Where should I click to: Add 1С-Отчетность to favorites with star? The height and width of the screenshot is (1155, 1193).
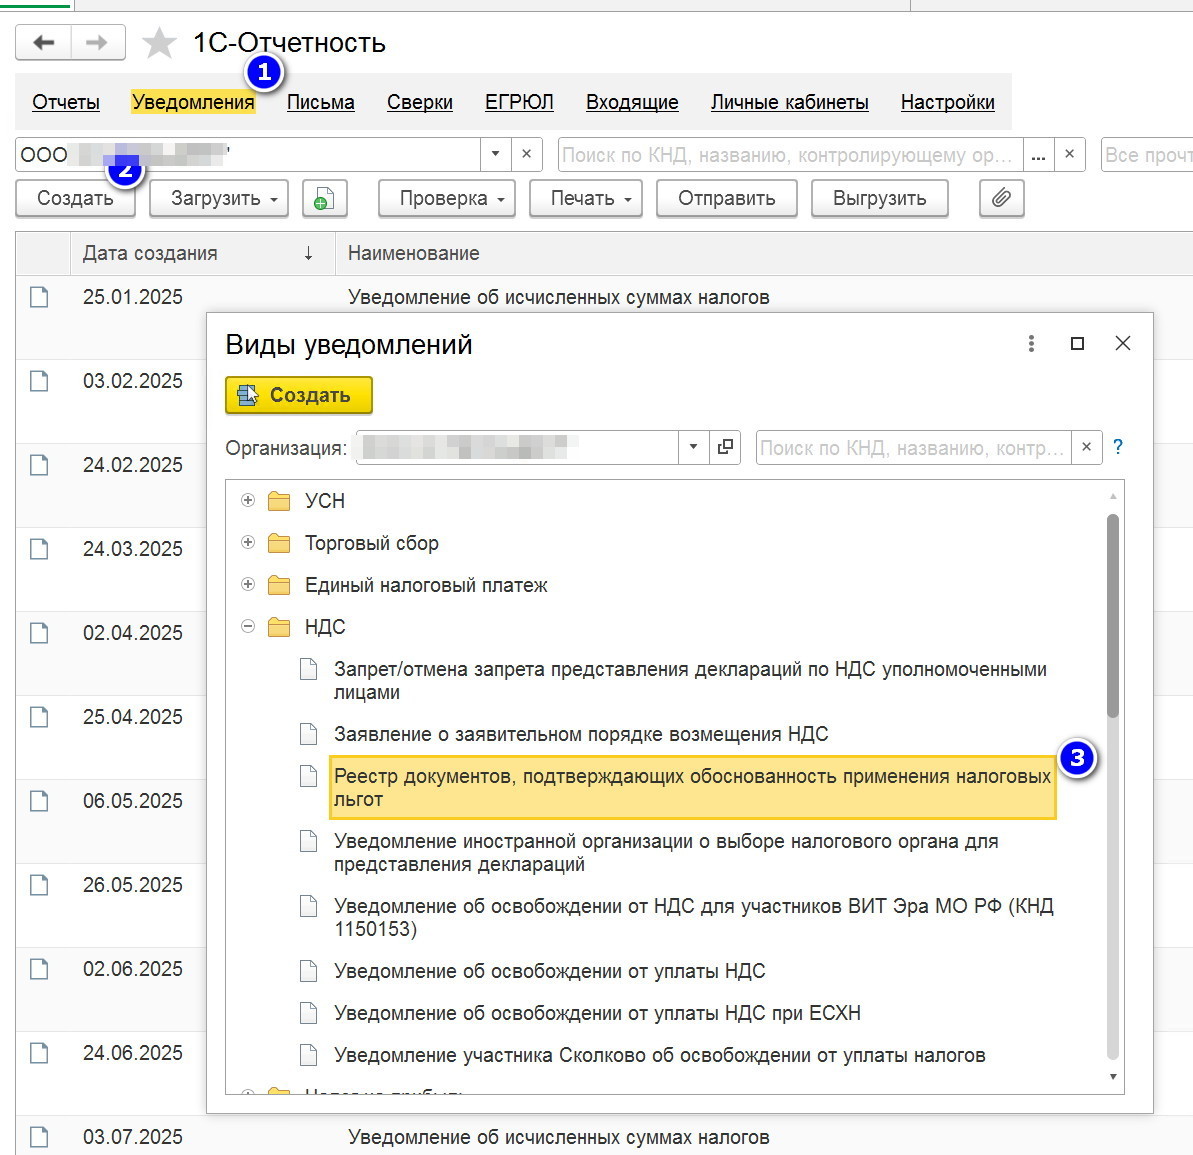click(x=159, y=43)
